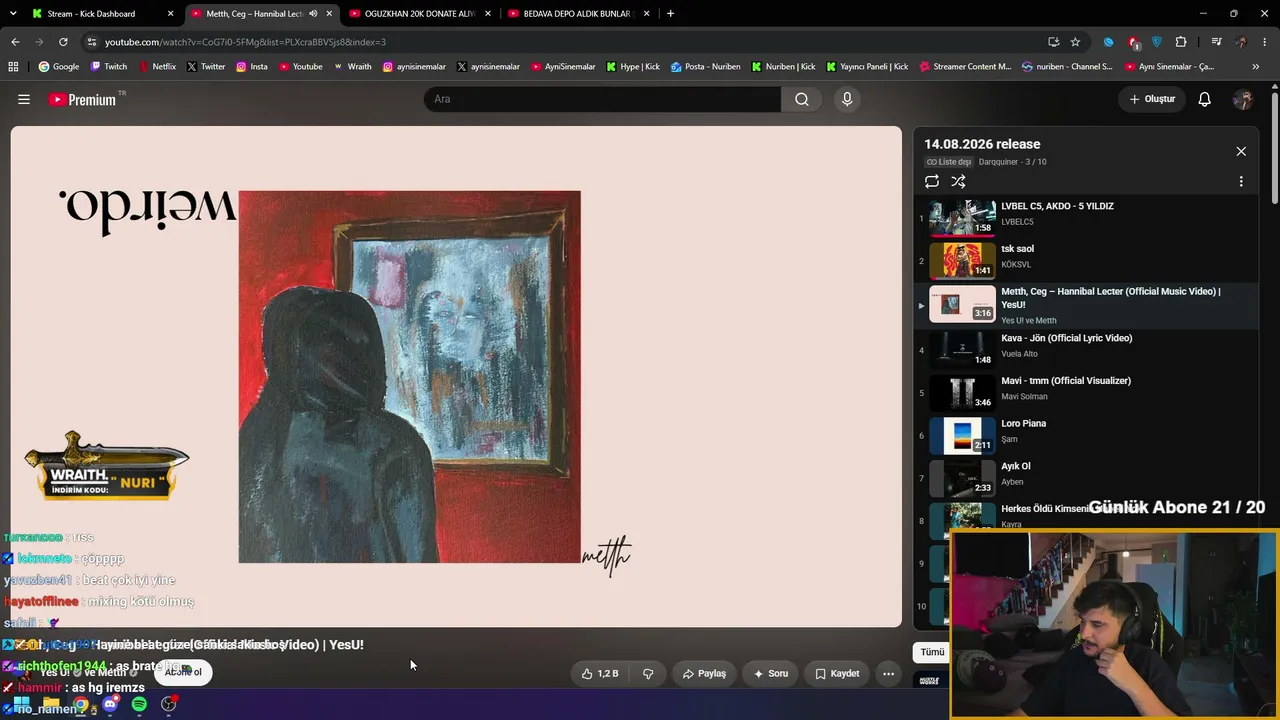Open Chrome from the taskbar
This screenshot has height=720, width=1280.
(80, 704)
